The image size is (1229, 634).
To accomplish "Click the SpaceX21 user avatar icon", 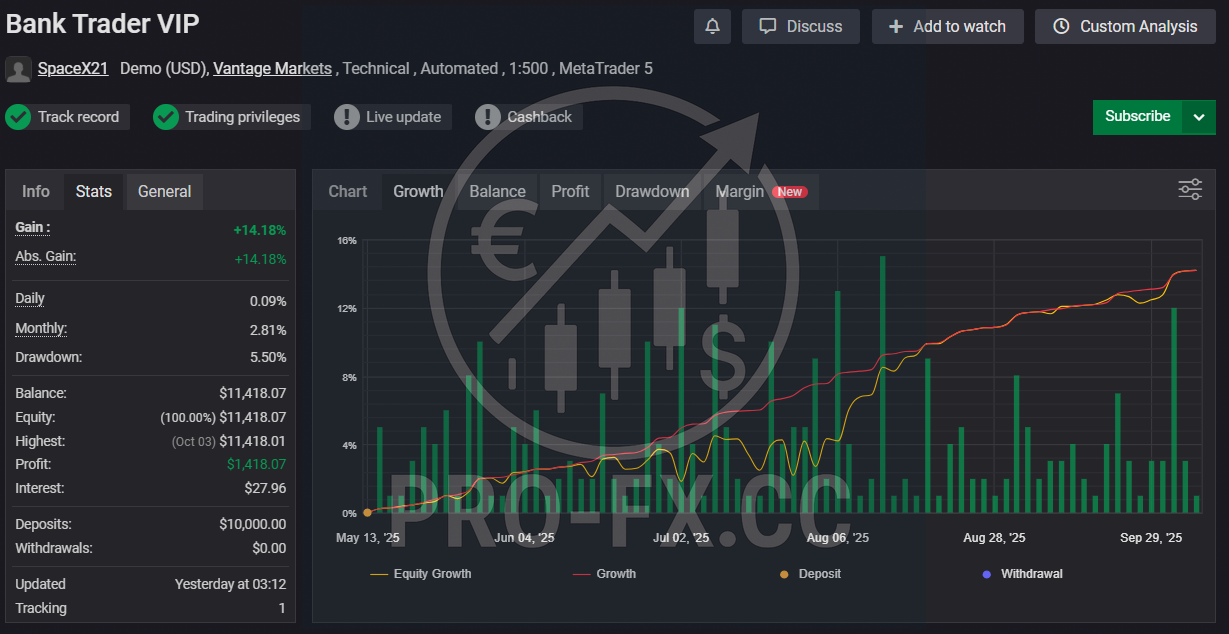I will 18,70.
